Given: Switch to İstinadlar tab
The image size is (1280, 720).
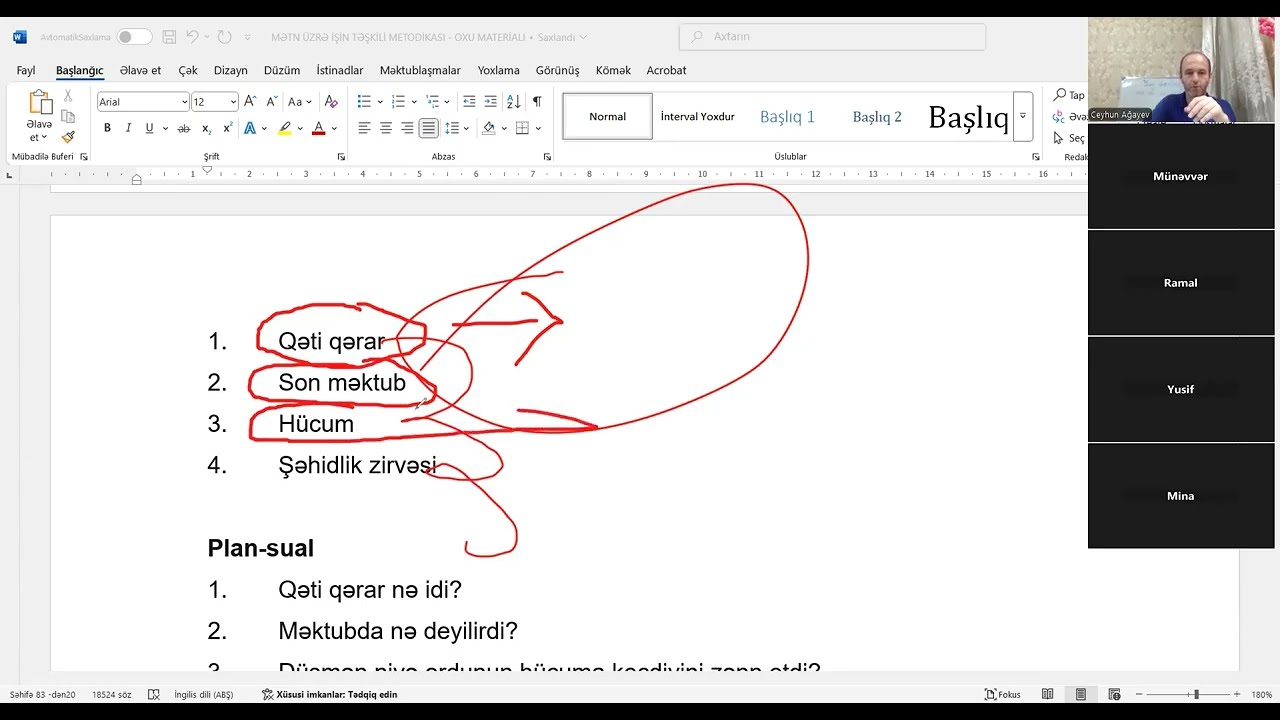Looking at the screenshot, I should (340, 70).
